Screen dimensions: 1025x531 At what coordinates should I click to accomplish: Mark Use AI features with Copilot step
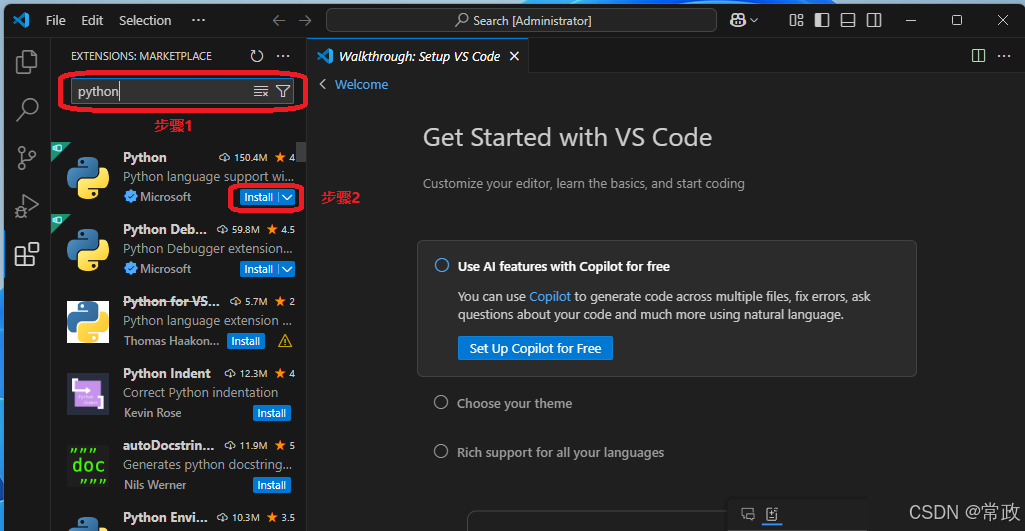click(x=442, y=266)
